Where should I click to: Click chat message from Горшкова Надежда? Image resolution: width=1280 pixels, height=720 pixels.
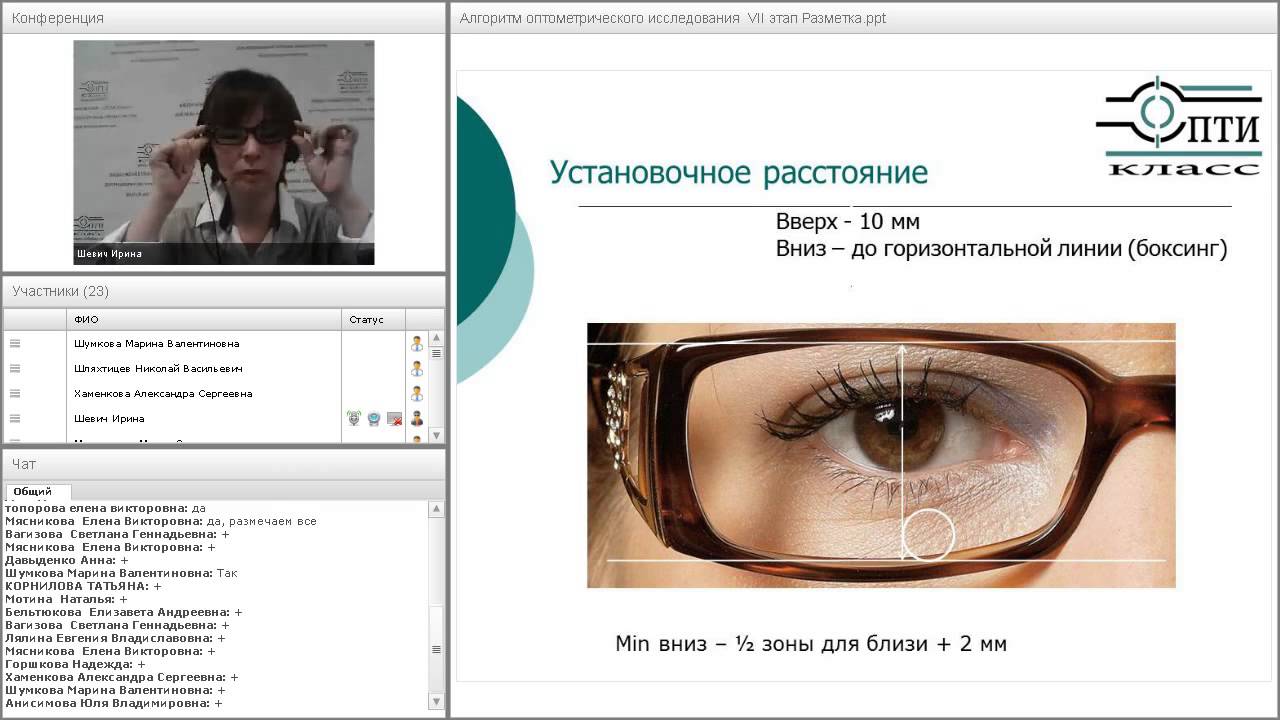75,664
